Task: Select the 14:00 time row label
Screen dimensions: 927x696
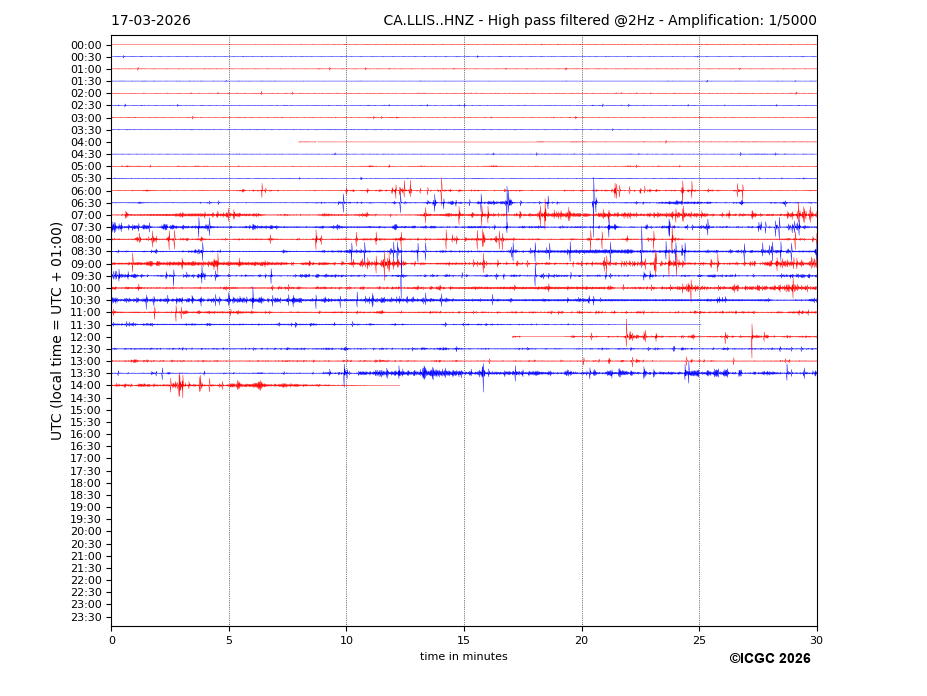Action: [86, 386]
